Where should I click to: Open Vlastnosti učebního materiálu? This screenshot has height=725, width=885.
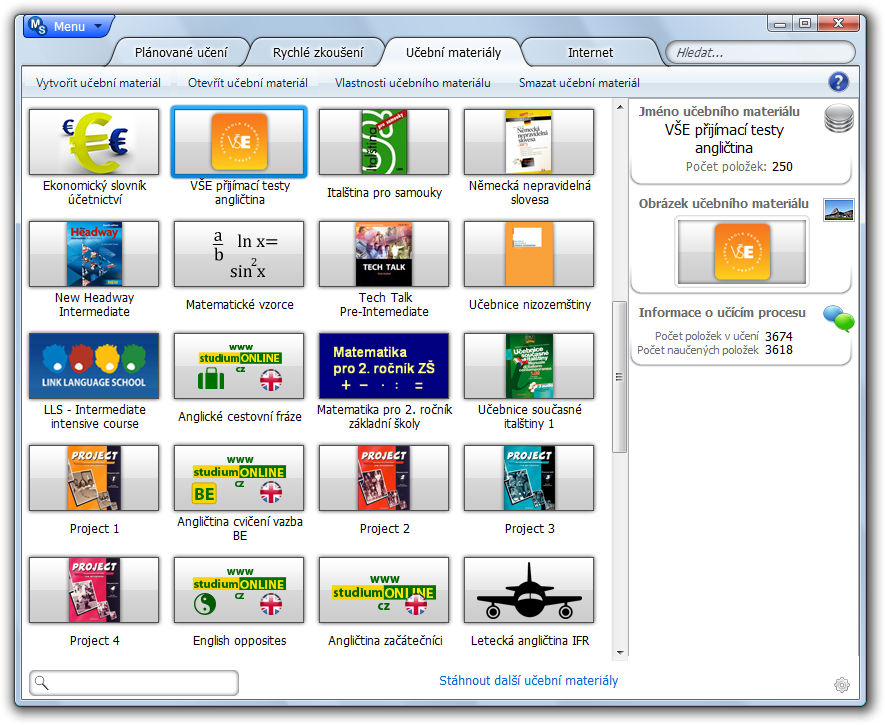[x=413, y=83]
